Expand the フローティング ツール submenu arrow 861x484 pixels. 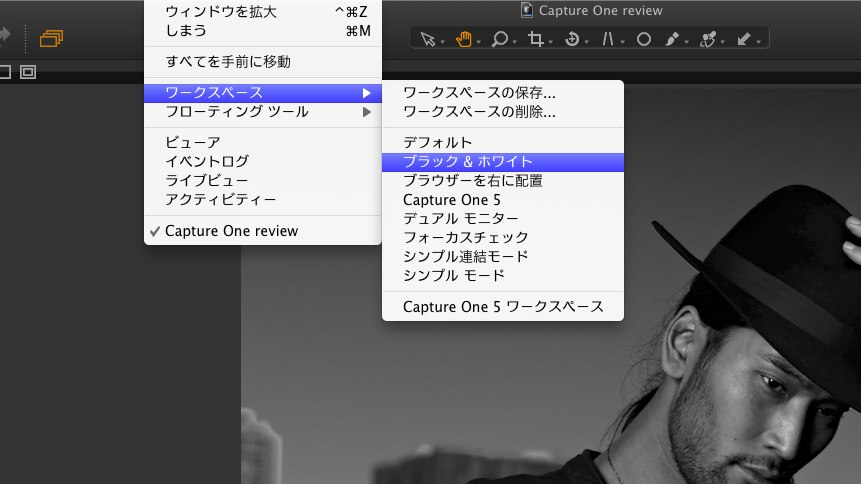point(367,112)
